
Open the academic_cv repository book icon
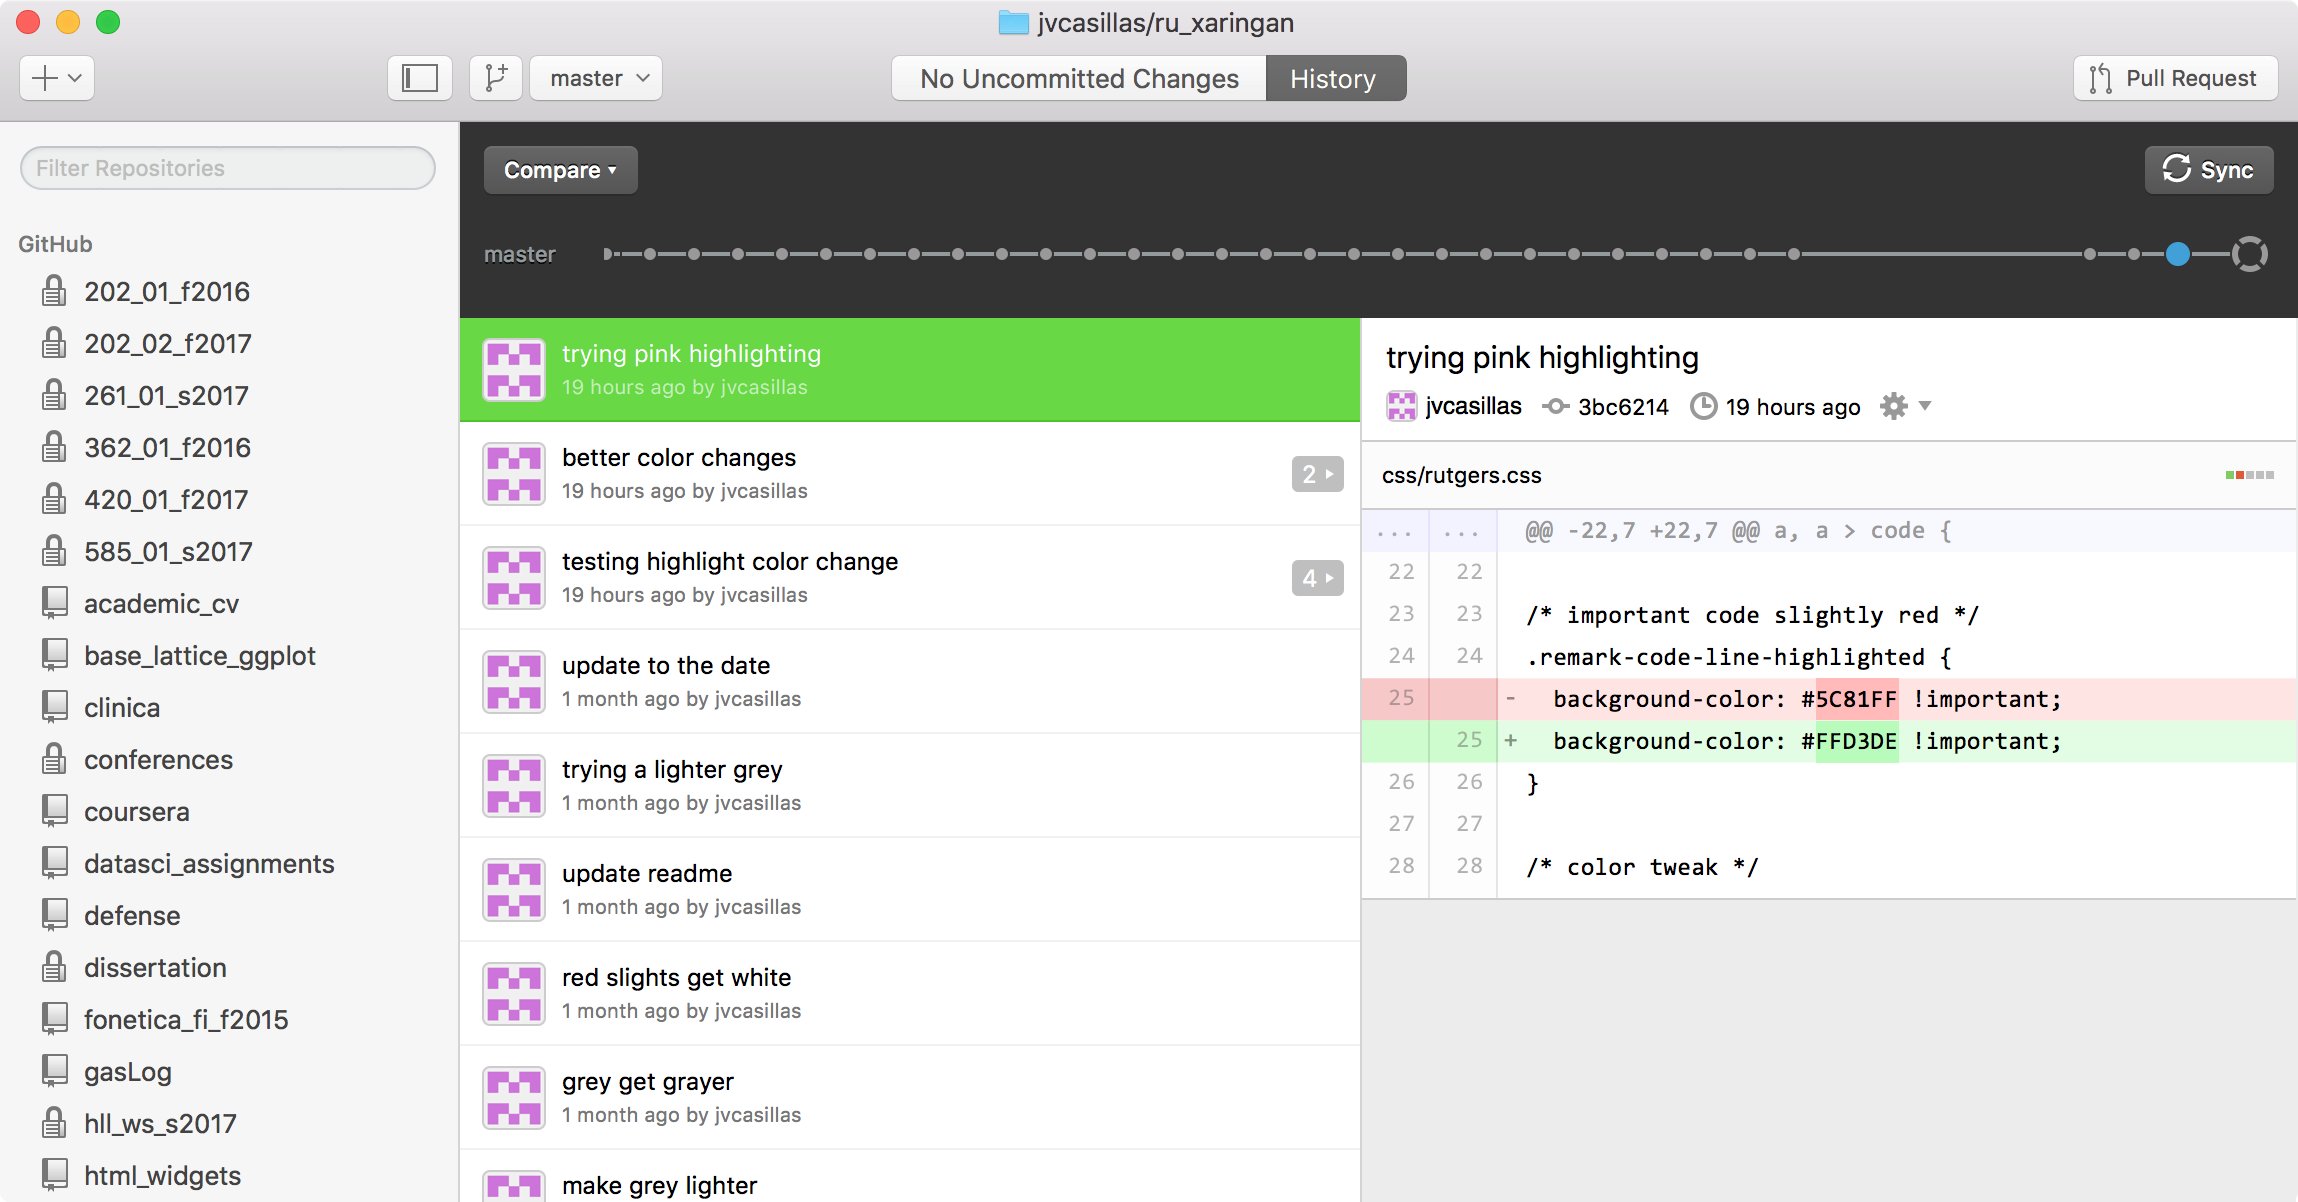tap(54, 603)
